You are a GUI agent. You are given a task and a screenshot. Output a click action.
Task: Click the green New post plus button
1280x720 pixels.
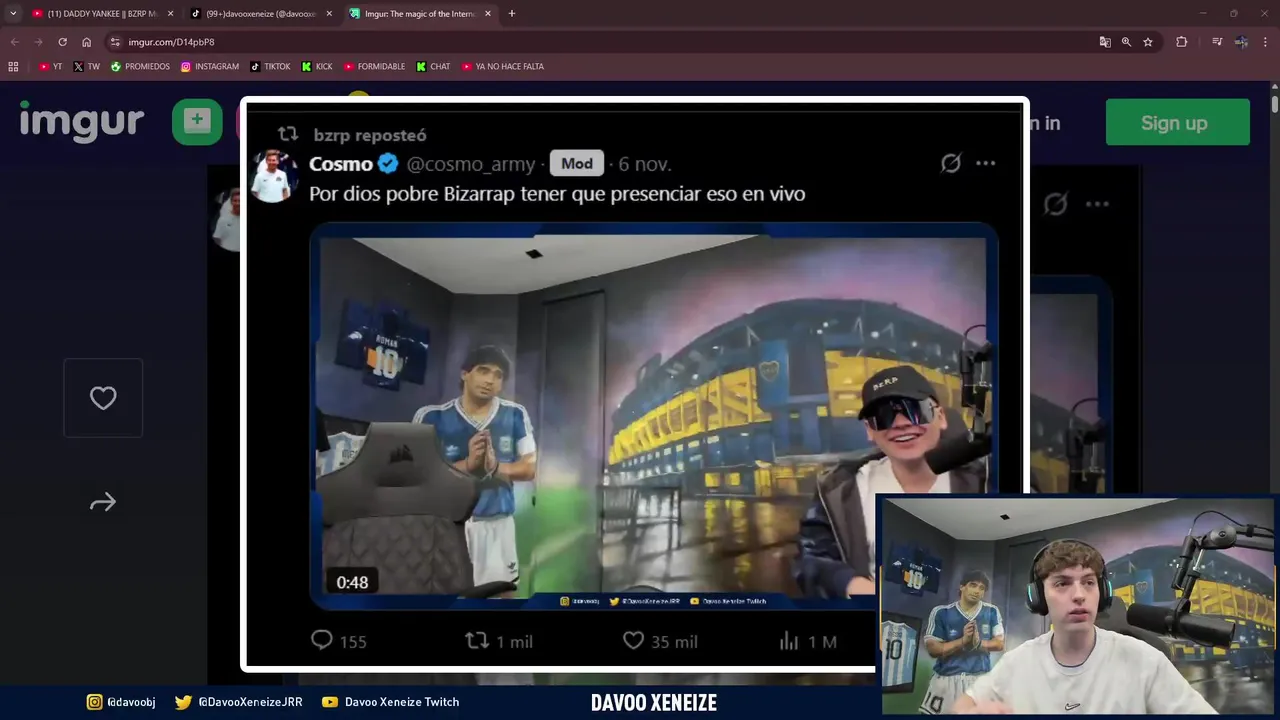(197, 122)
